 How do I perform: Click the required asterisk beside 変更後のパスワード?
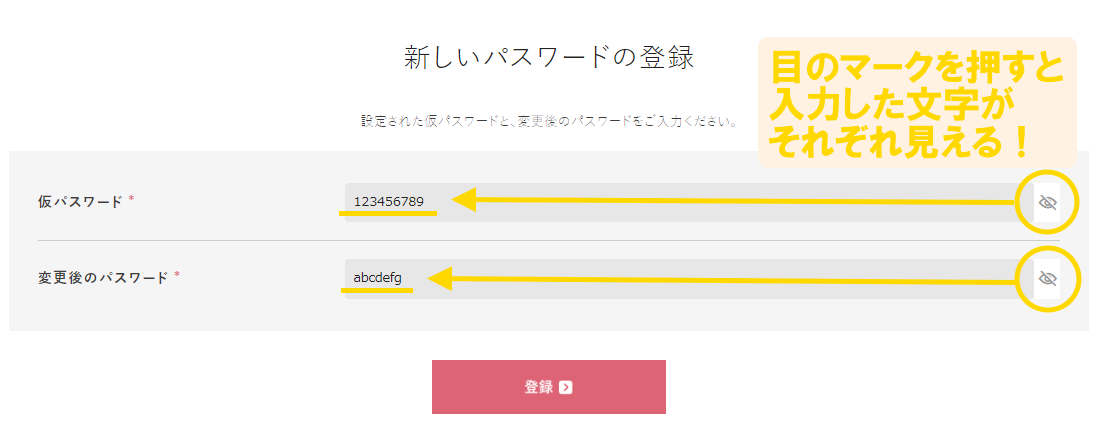point(177,276)
